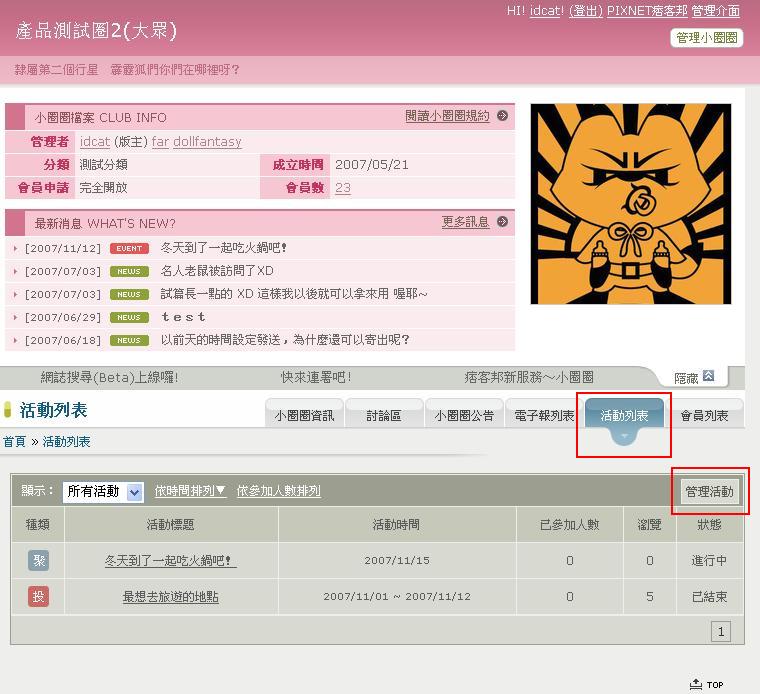Click the 管理小圈圈 button
Image resolution: width=760 pixels, height=694 pixels.
[x=707, y=38]
